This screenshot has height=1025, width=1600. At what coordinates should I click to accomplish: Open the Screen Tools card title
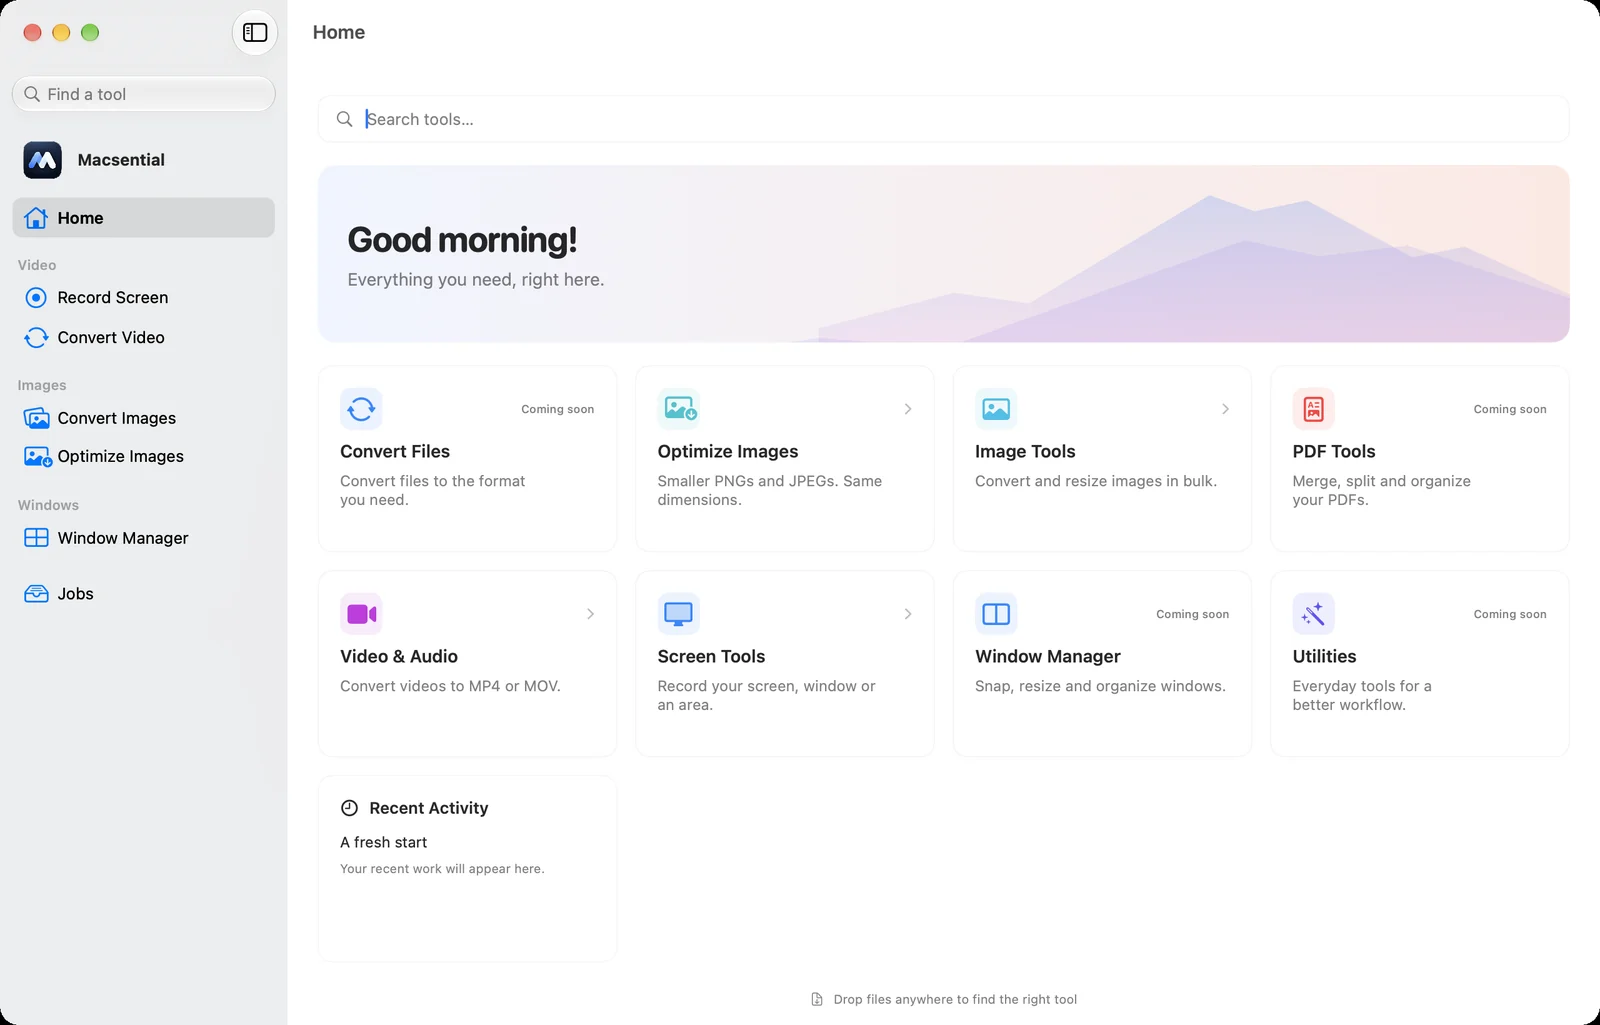[x=711, y=657]
